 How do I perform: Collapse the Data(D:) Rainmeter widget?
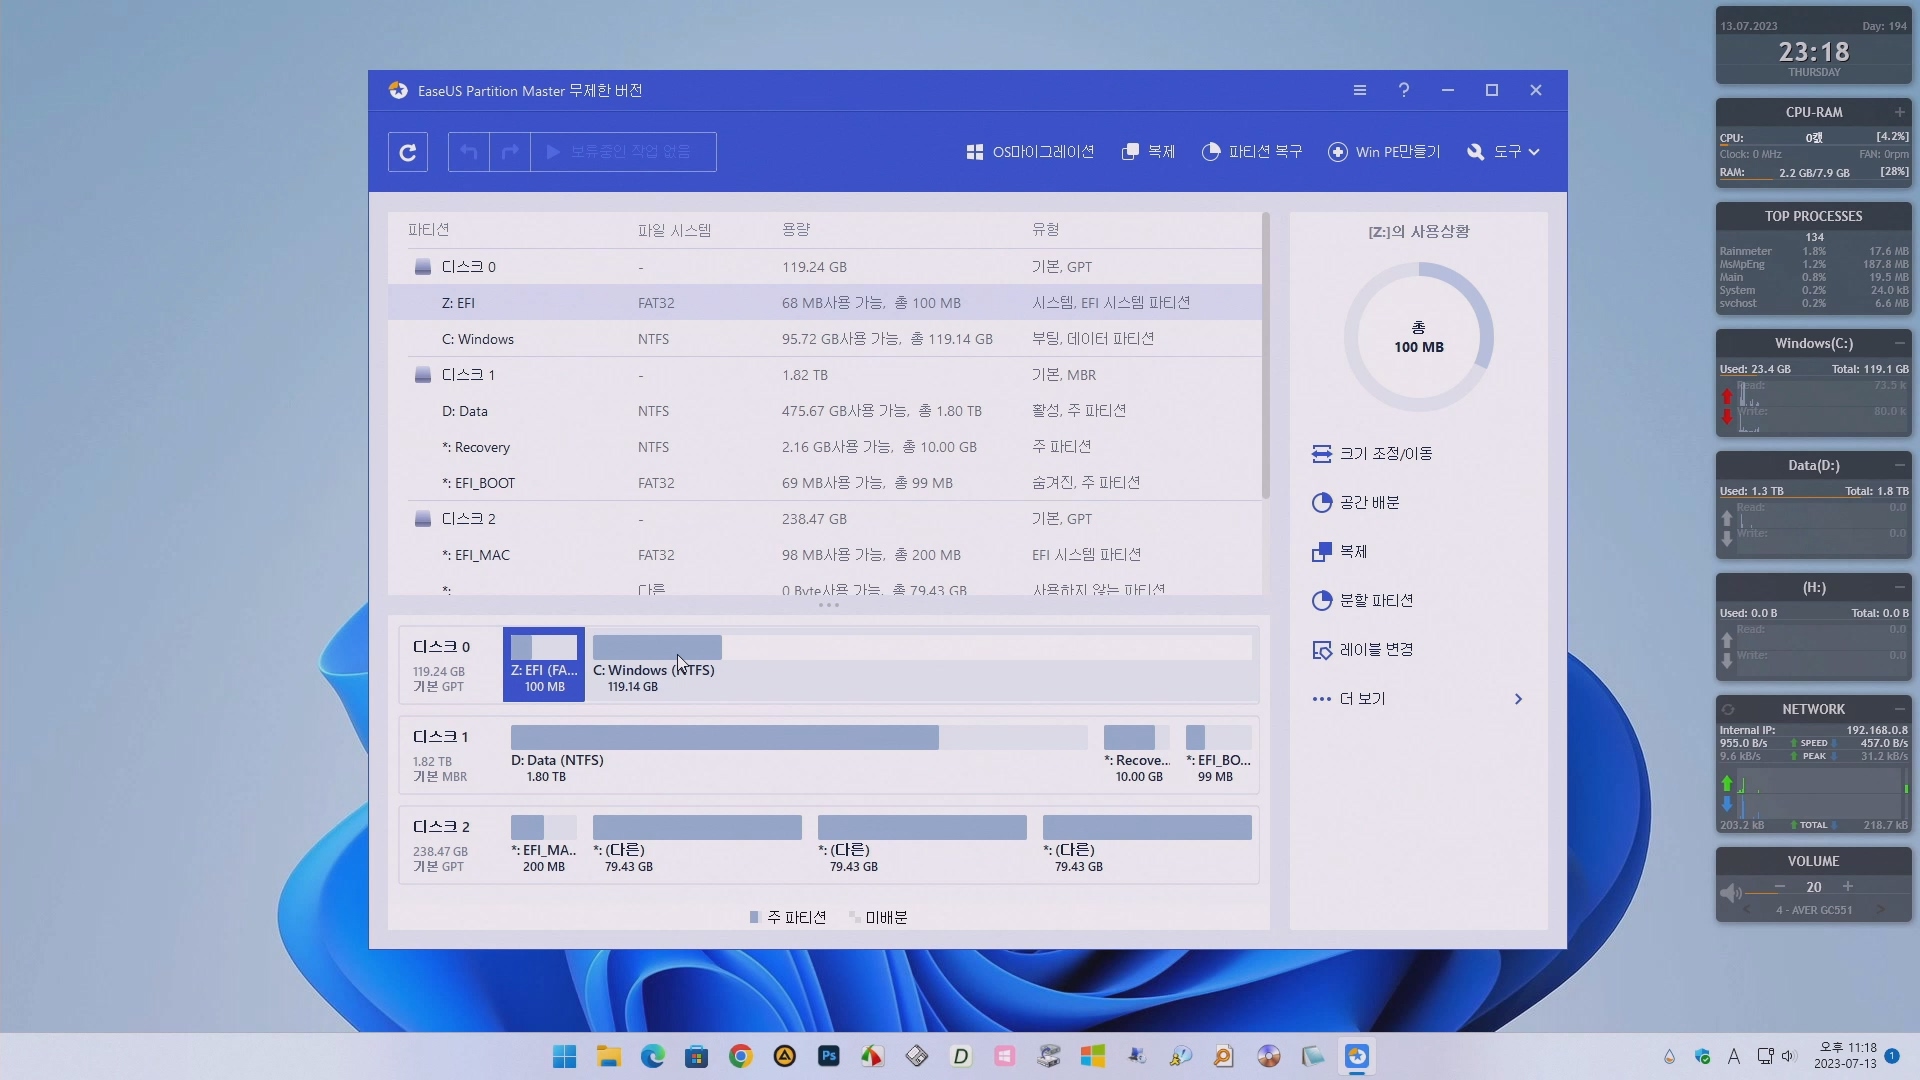(x=1899, y=465)
